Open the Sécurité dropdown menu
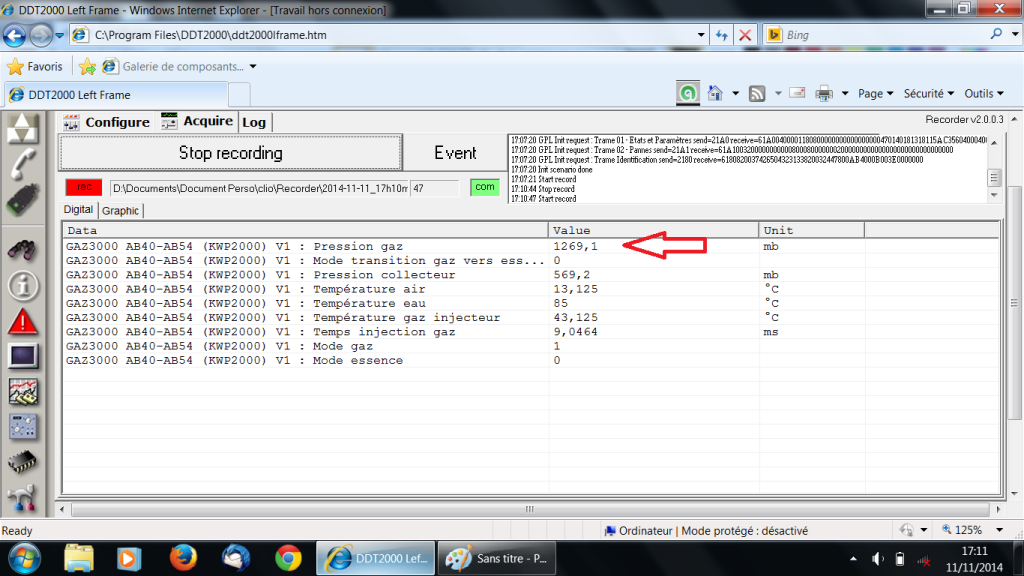The width and height of the screenshot is (1024, 576). (928, 93)
